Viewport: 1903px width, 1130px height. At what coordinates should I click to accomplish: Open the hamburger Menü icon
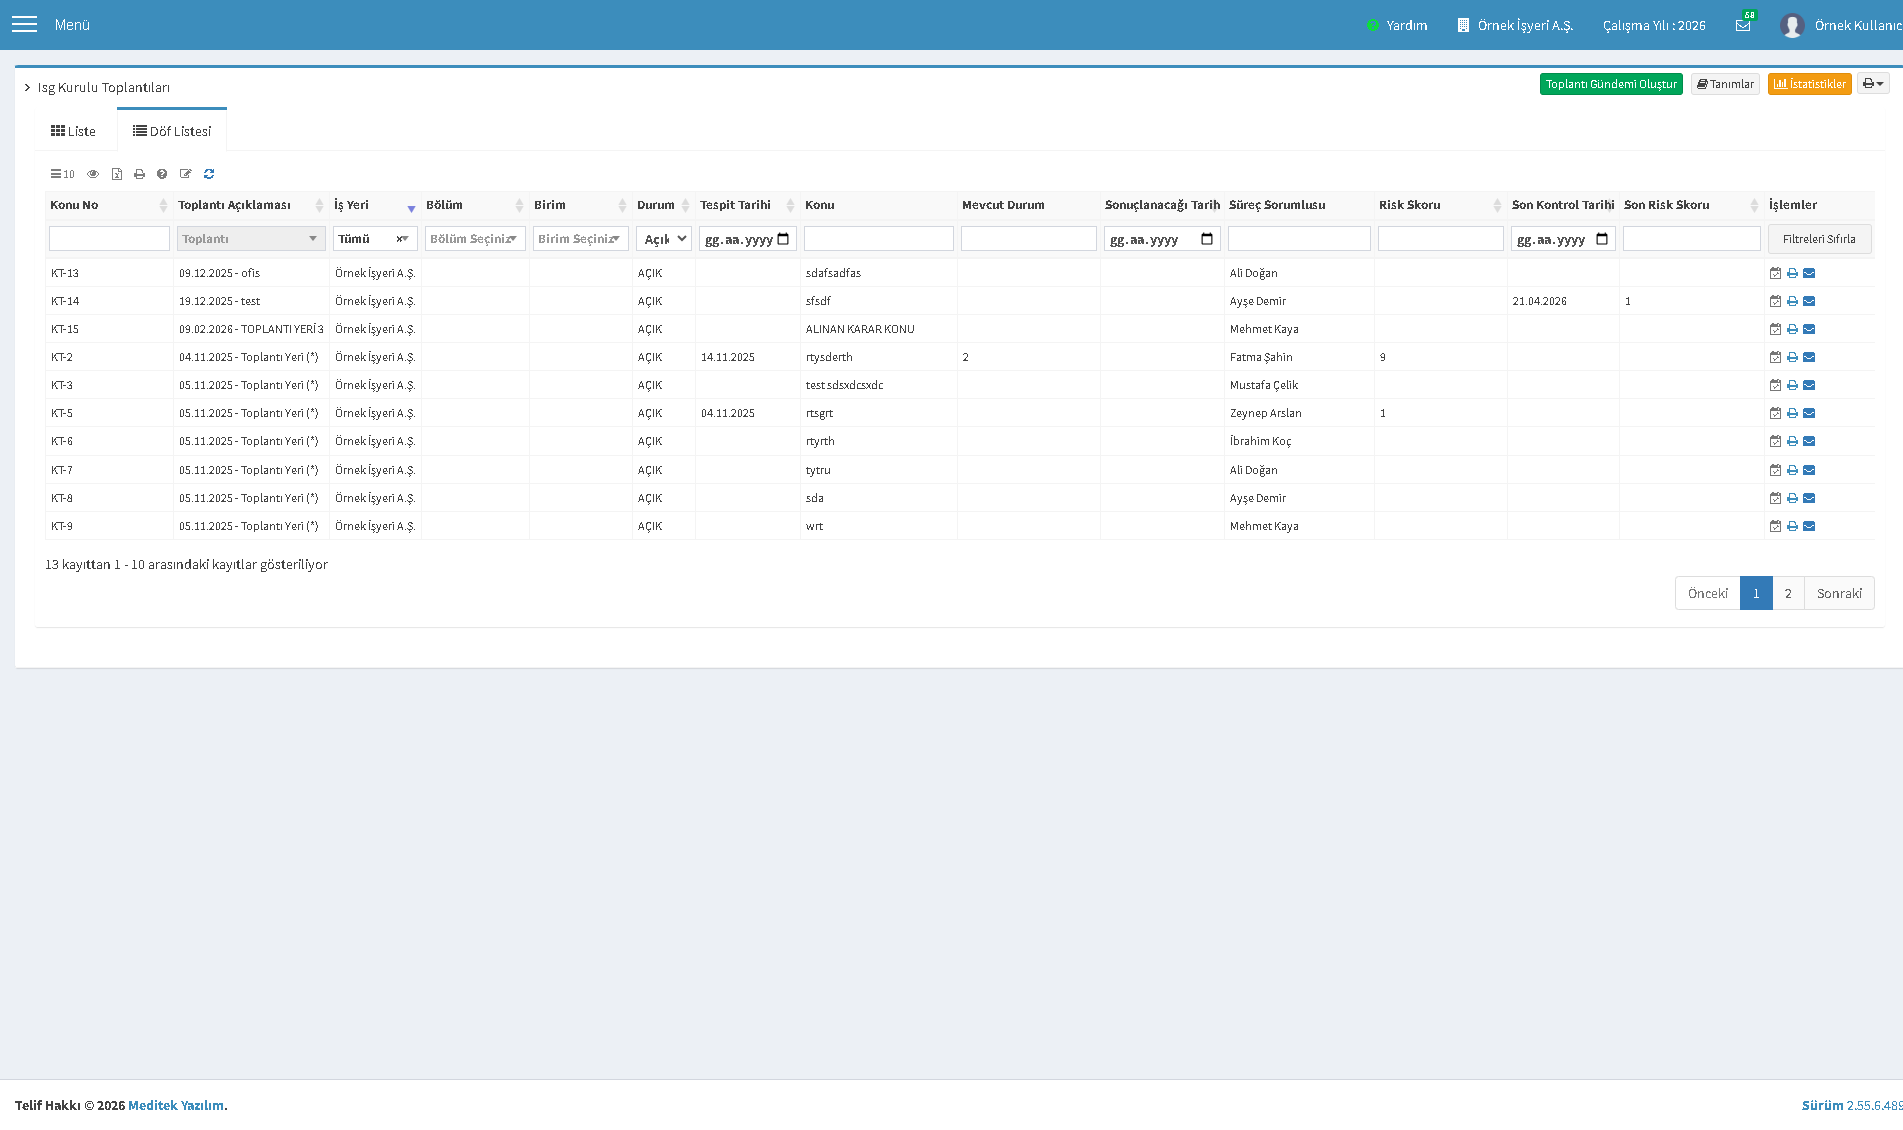click(x=24, y=24)
